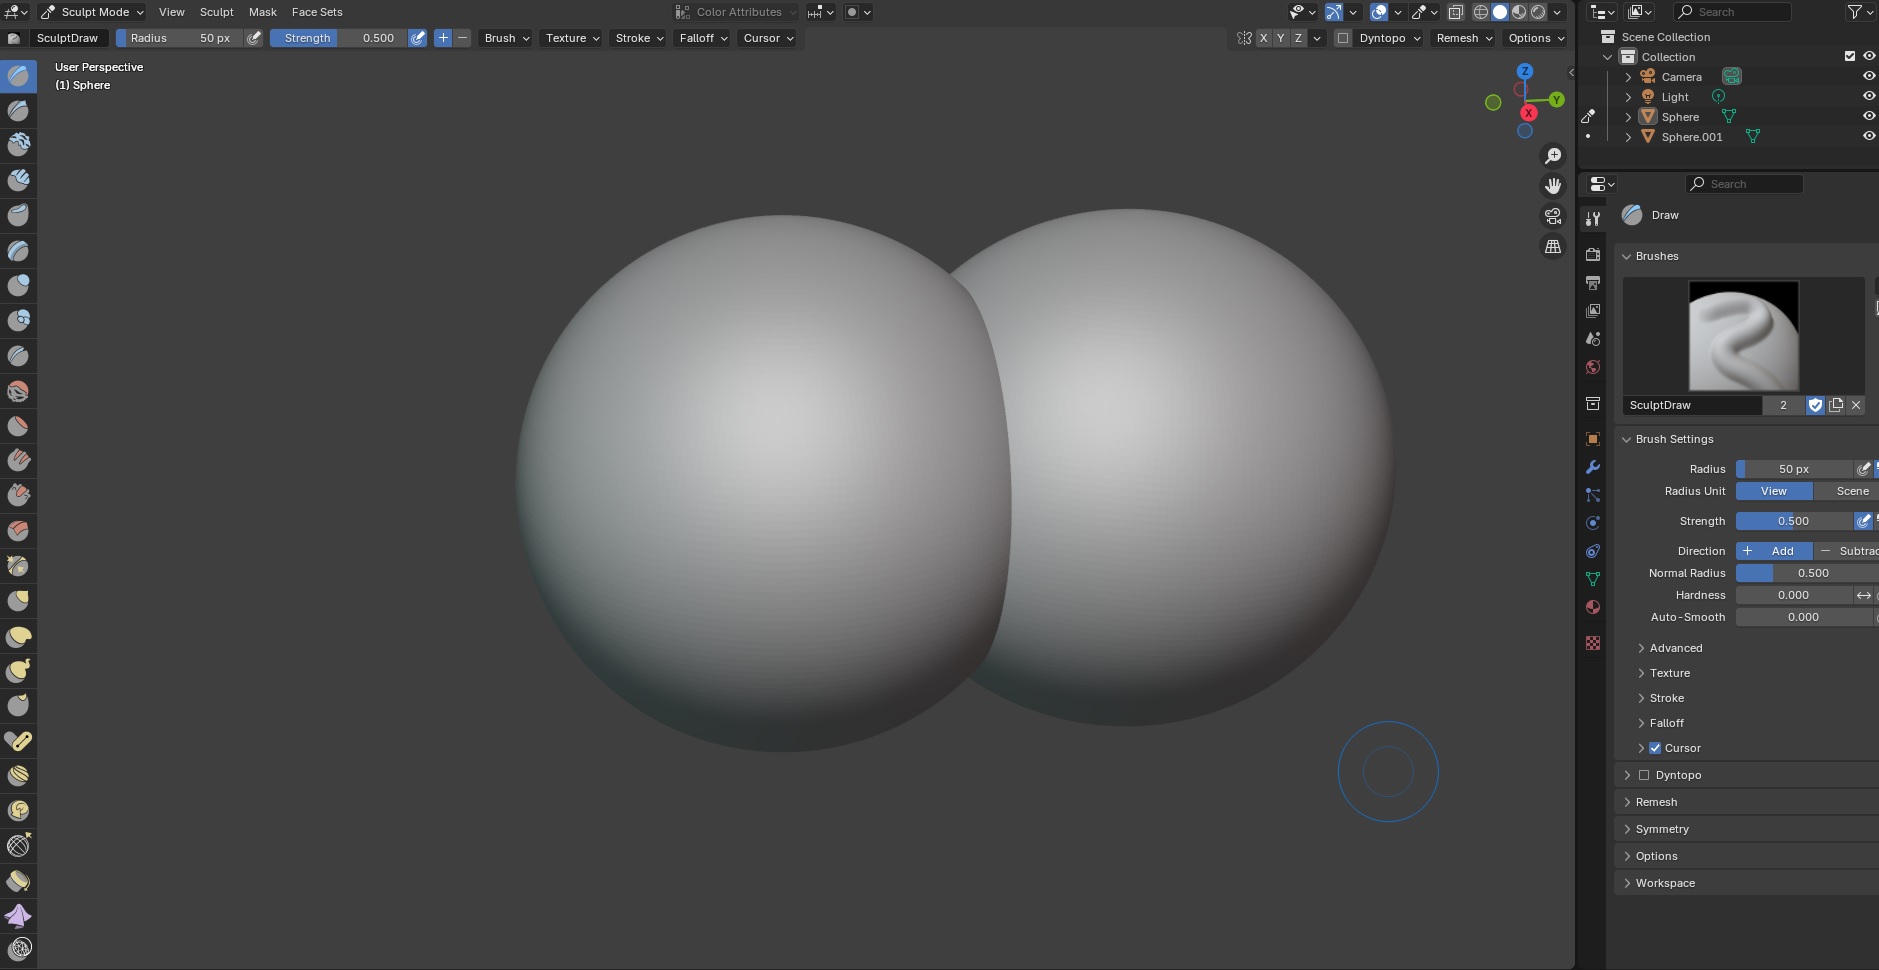Open the Face Sets menu
The image size is (1879, 970).
[x=317, y=12]
